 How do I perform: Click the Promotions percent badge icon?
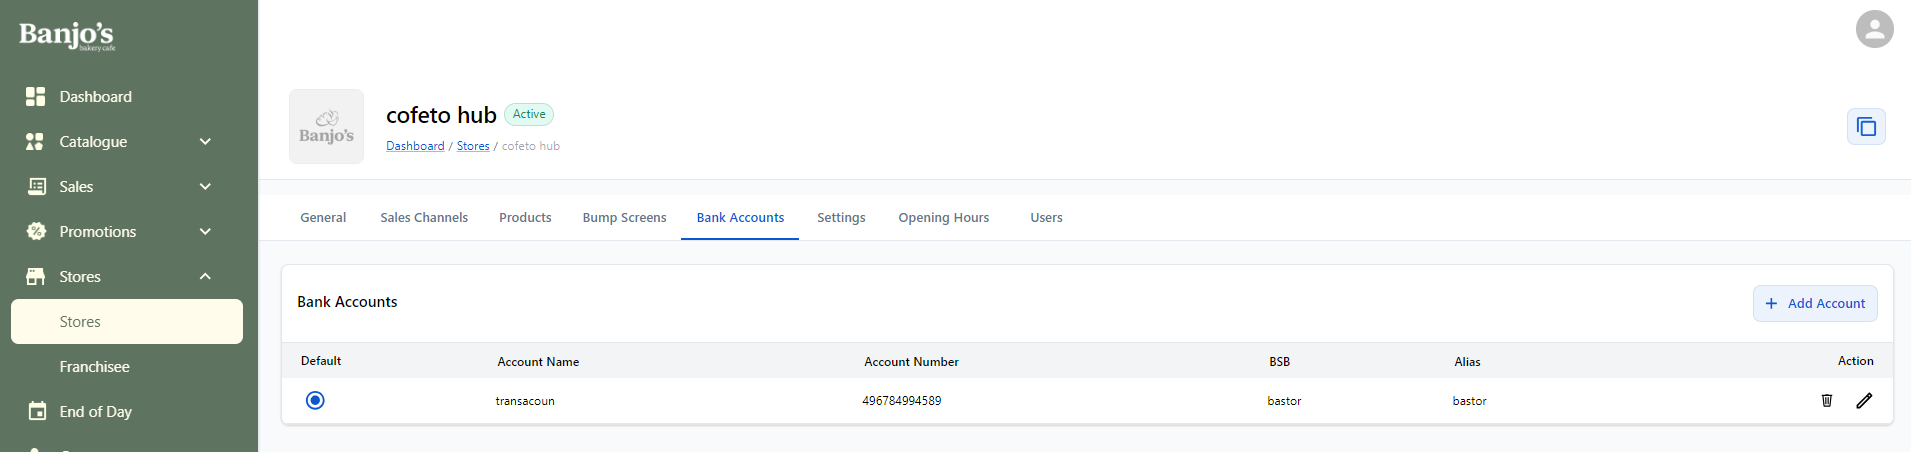click(x=36, y=232)
